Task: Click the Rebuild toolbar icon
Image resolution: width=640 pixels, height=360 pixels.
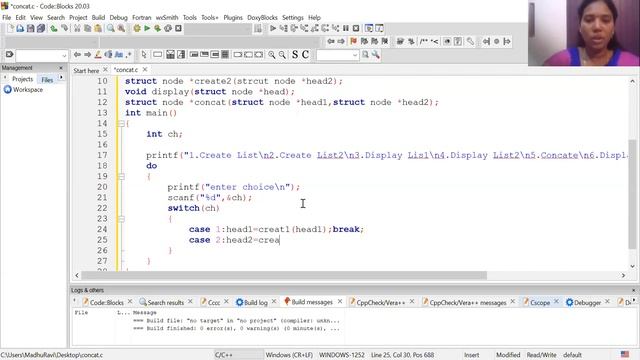Action: coord(168,28)
